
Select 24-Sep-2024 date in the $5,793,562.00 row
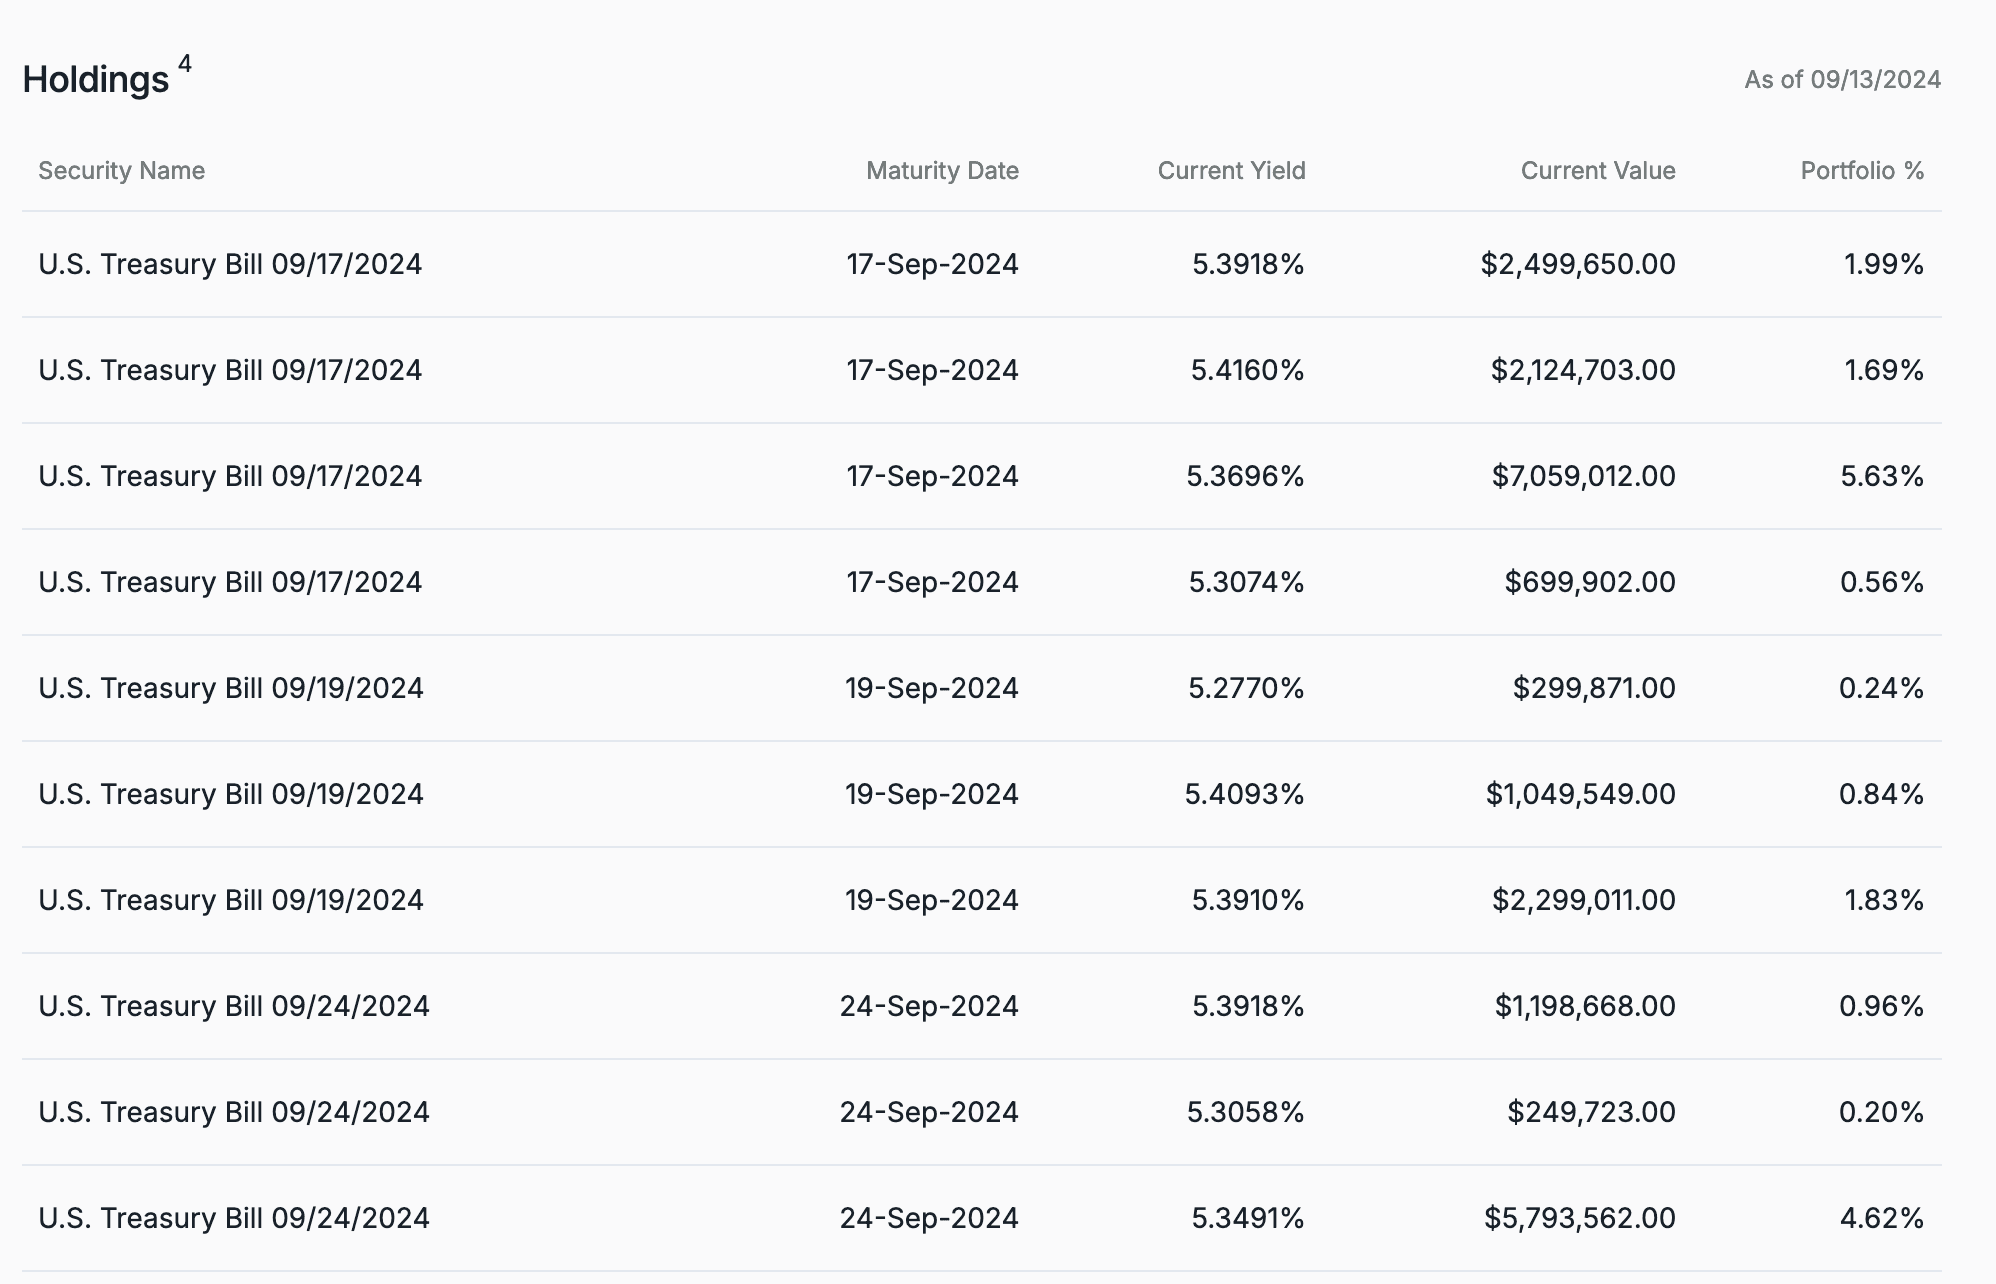(x=929, y=1218)
